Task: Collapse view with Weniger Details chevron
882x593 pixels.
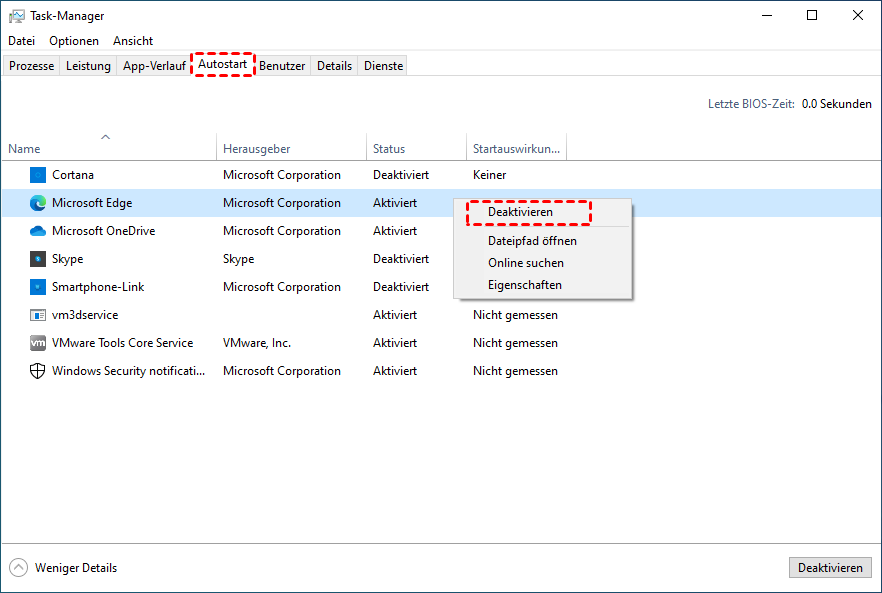Action: coord(19,568)
